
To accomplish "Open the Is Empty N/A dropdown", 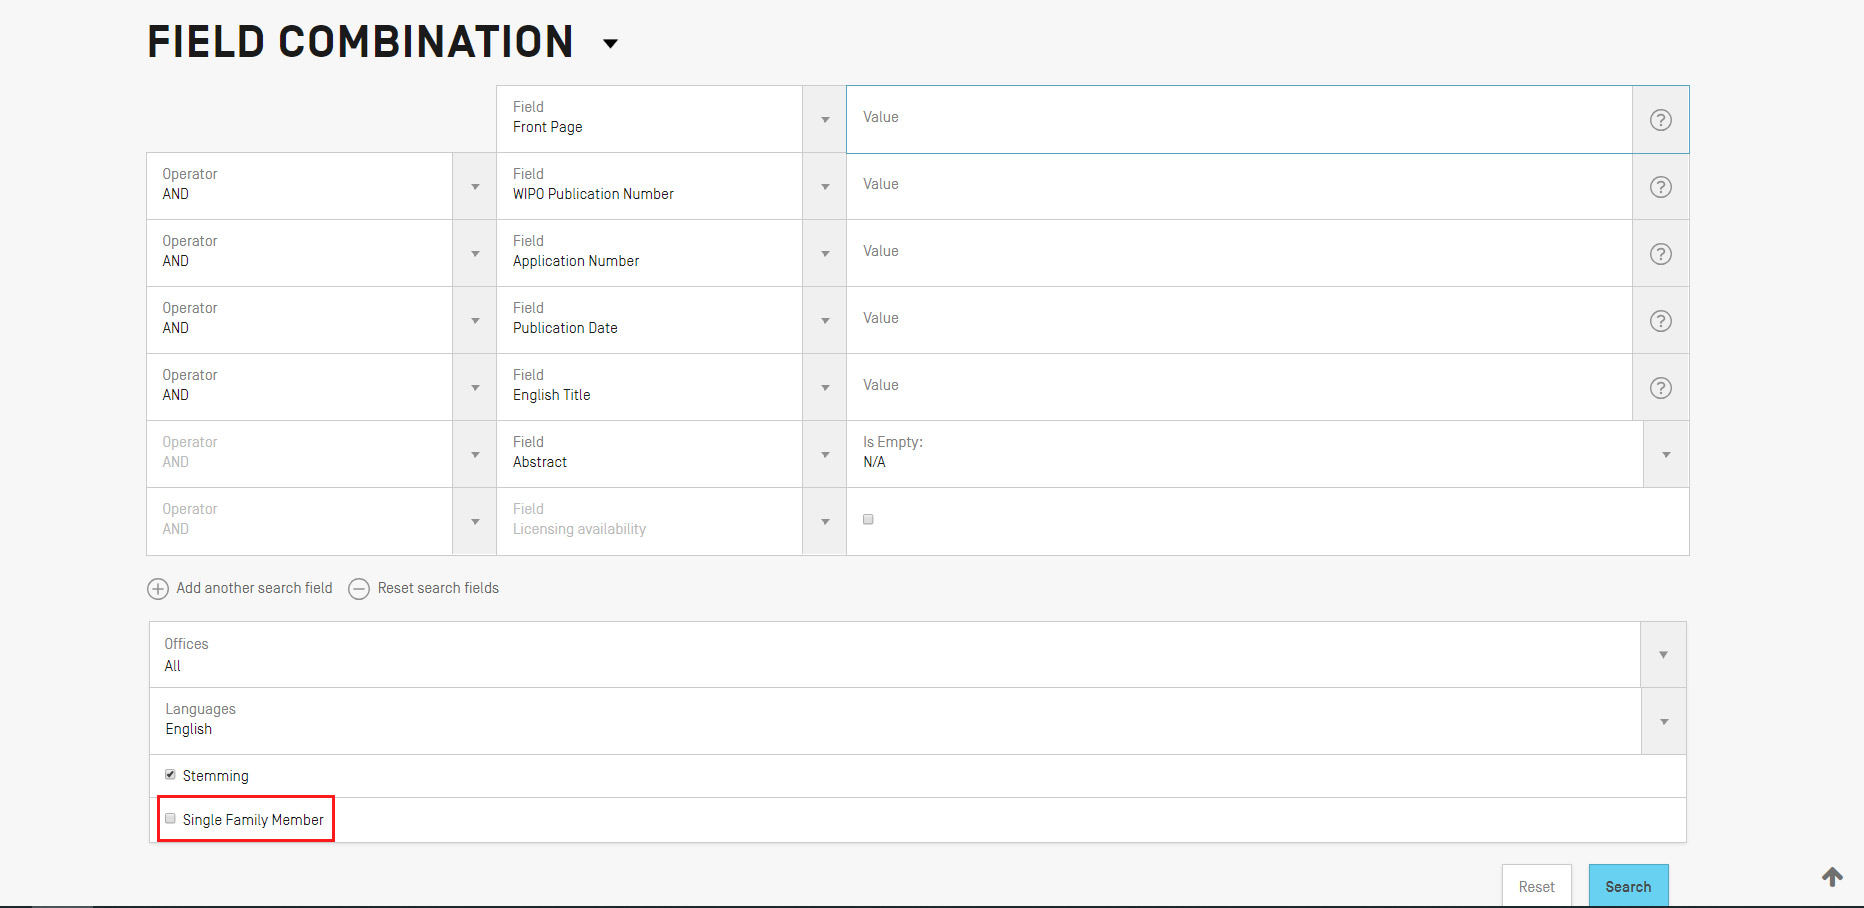I will coord(1666,455).
